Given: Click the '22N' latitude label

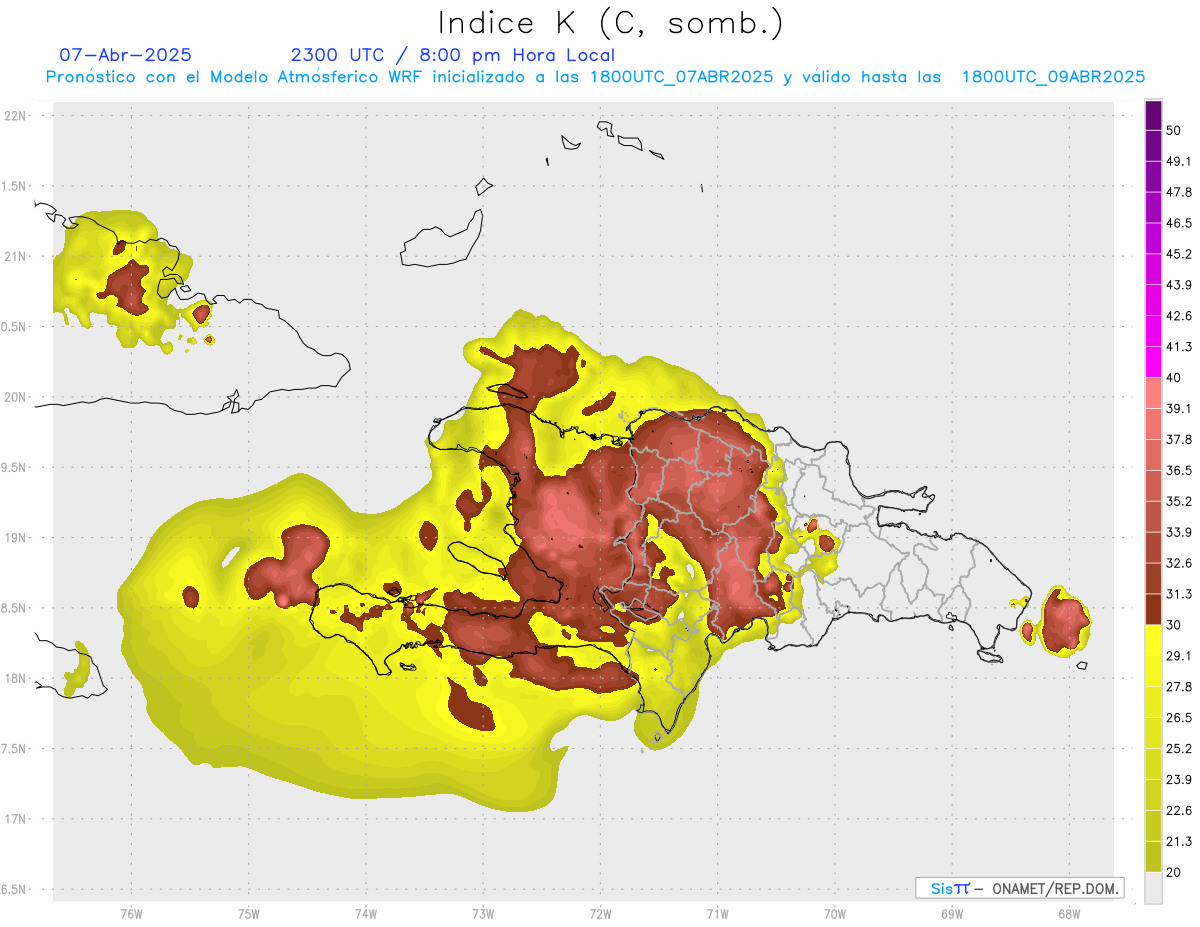Looking at the screenshot, I should click(x=15, y=116).
